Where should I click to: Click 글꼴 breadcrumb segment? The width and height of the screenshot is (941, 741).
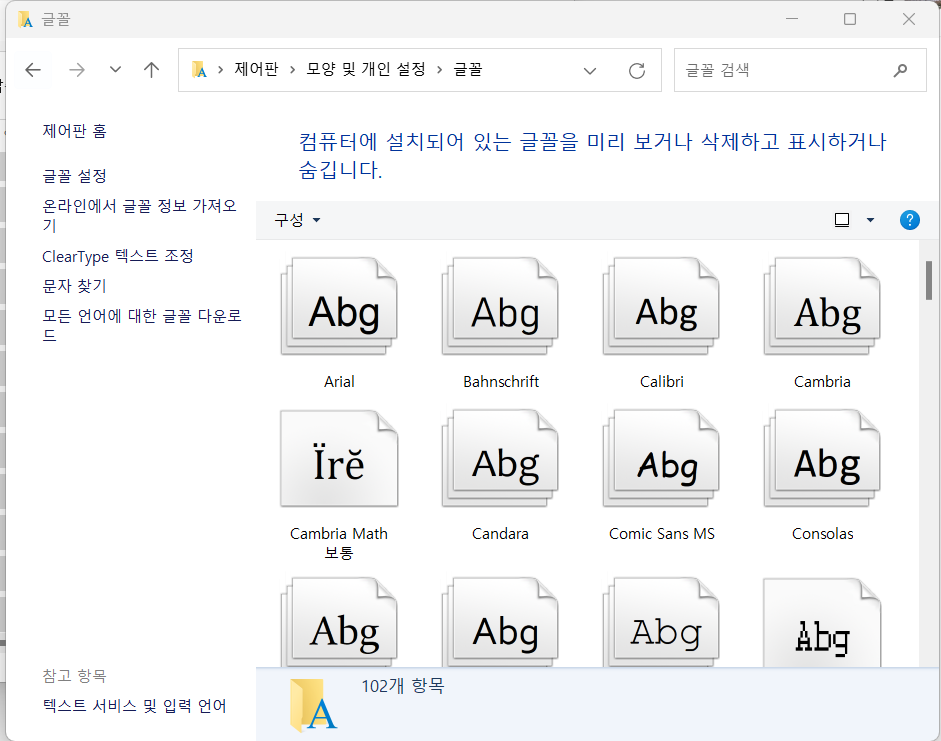click(x=467, y=70)
